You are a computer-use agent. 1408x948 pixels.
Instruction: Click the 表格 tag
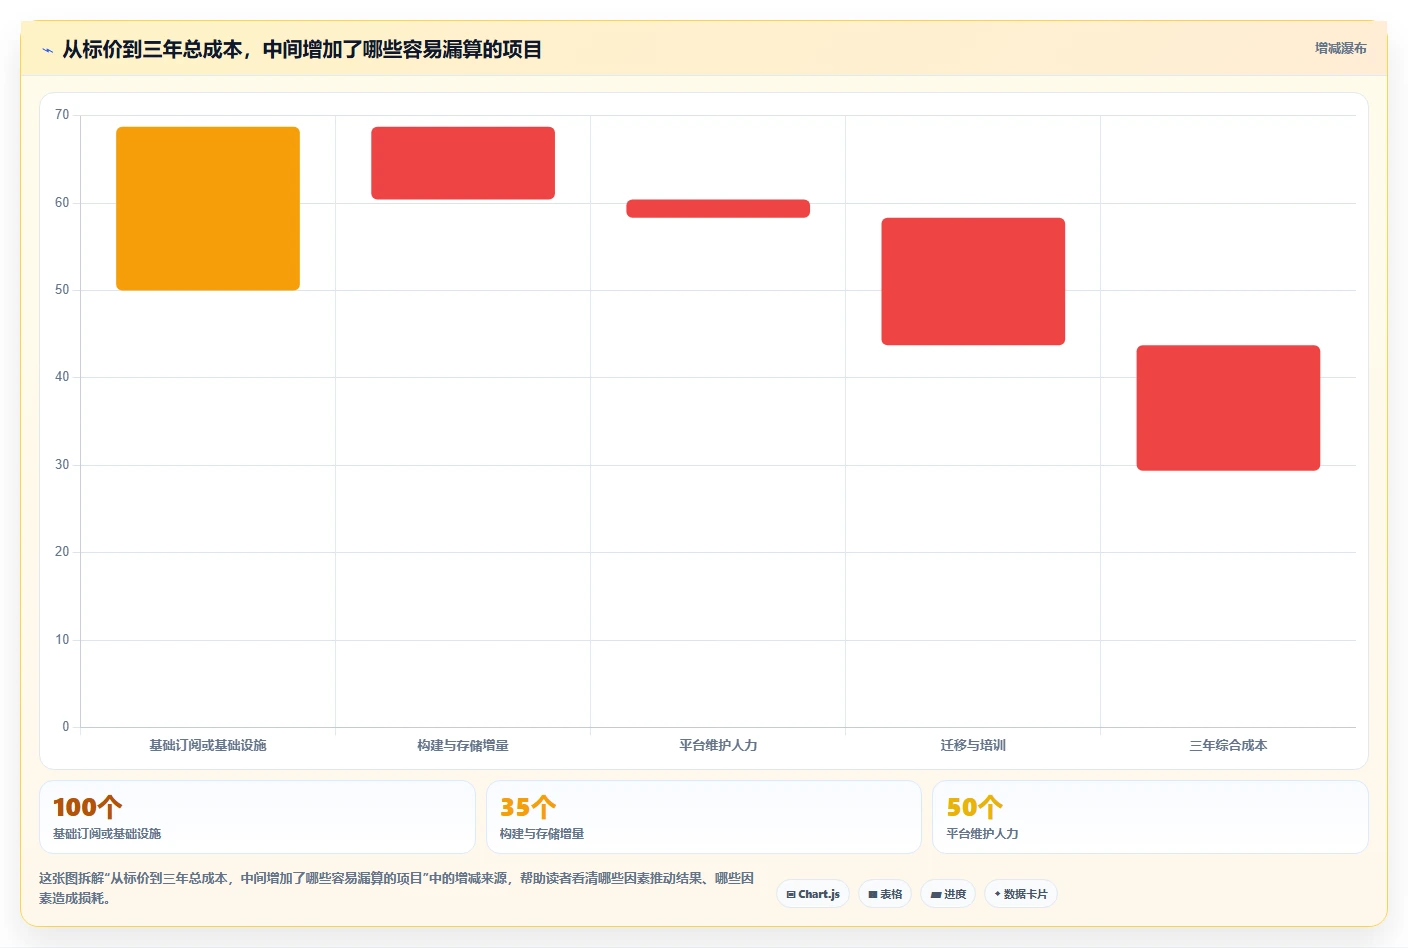tap(885, 894)
